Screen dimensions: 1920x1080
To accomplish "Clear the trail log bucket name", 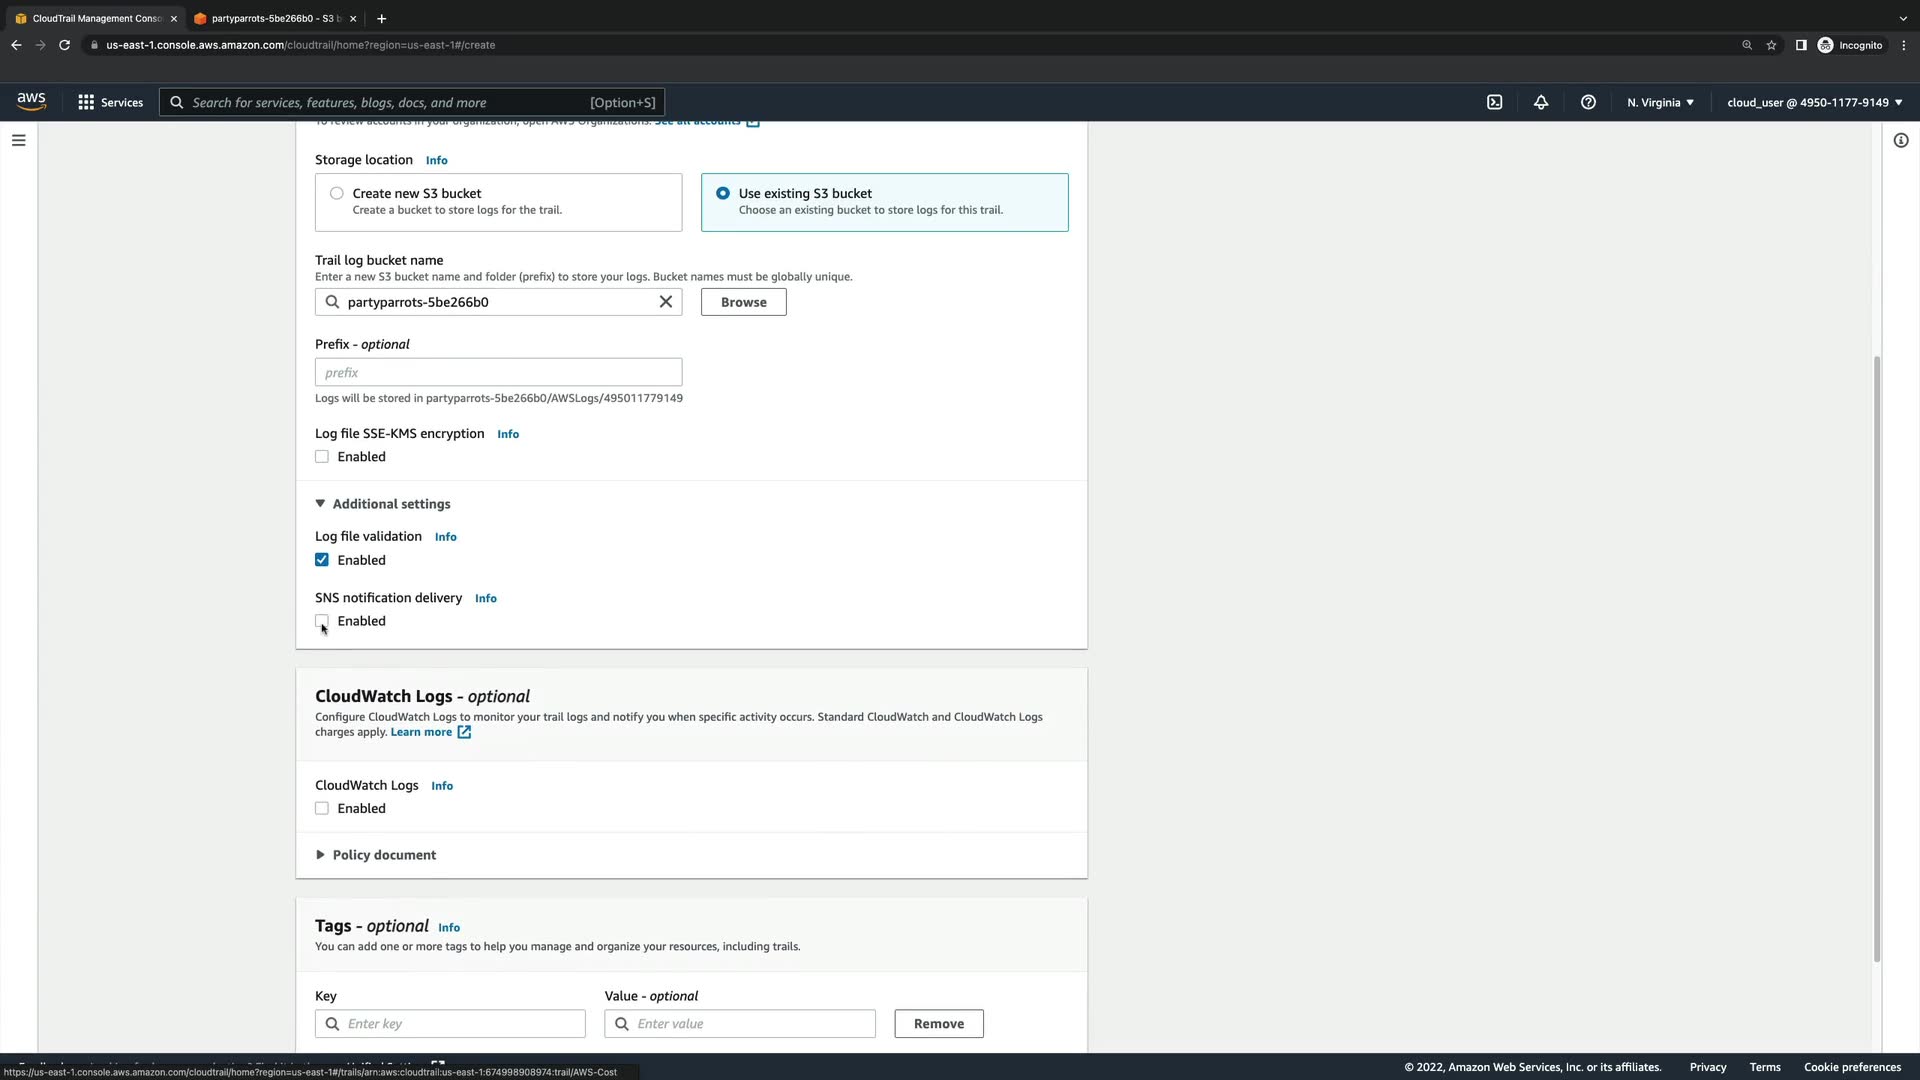I will point(666,302).
